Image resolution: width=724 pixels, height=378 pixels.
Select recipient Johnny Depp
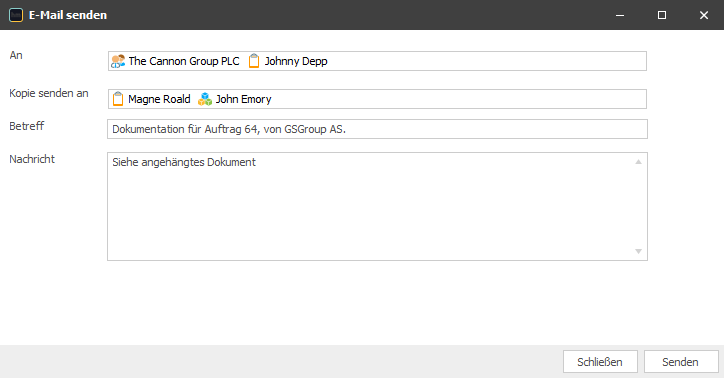(x=296, y=61)
